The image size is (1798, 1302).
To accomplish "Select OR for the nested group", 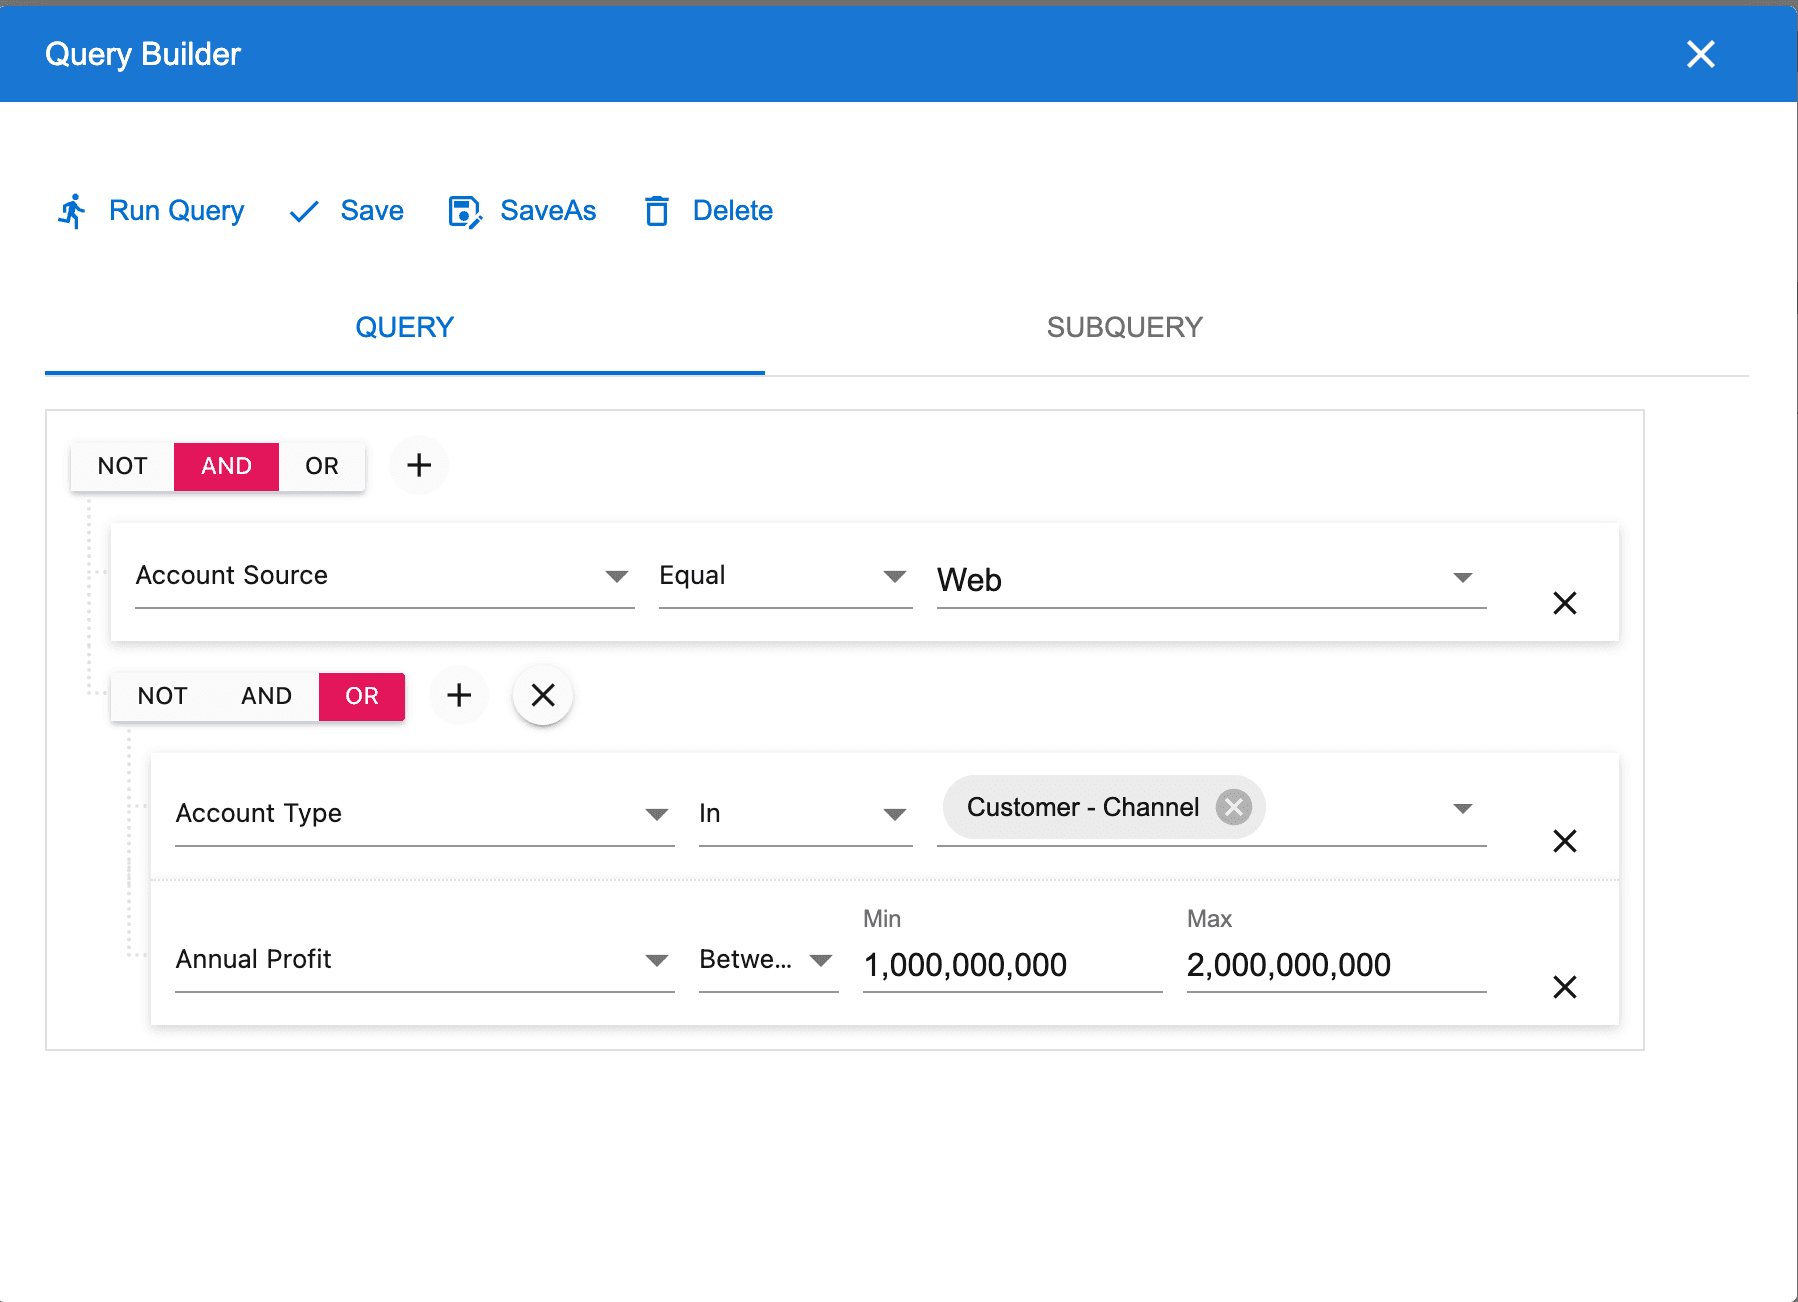I will tap(362, 696).
